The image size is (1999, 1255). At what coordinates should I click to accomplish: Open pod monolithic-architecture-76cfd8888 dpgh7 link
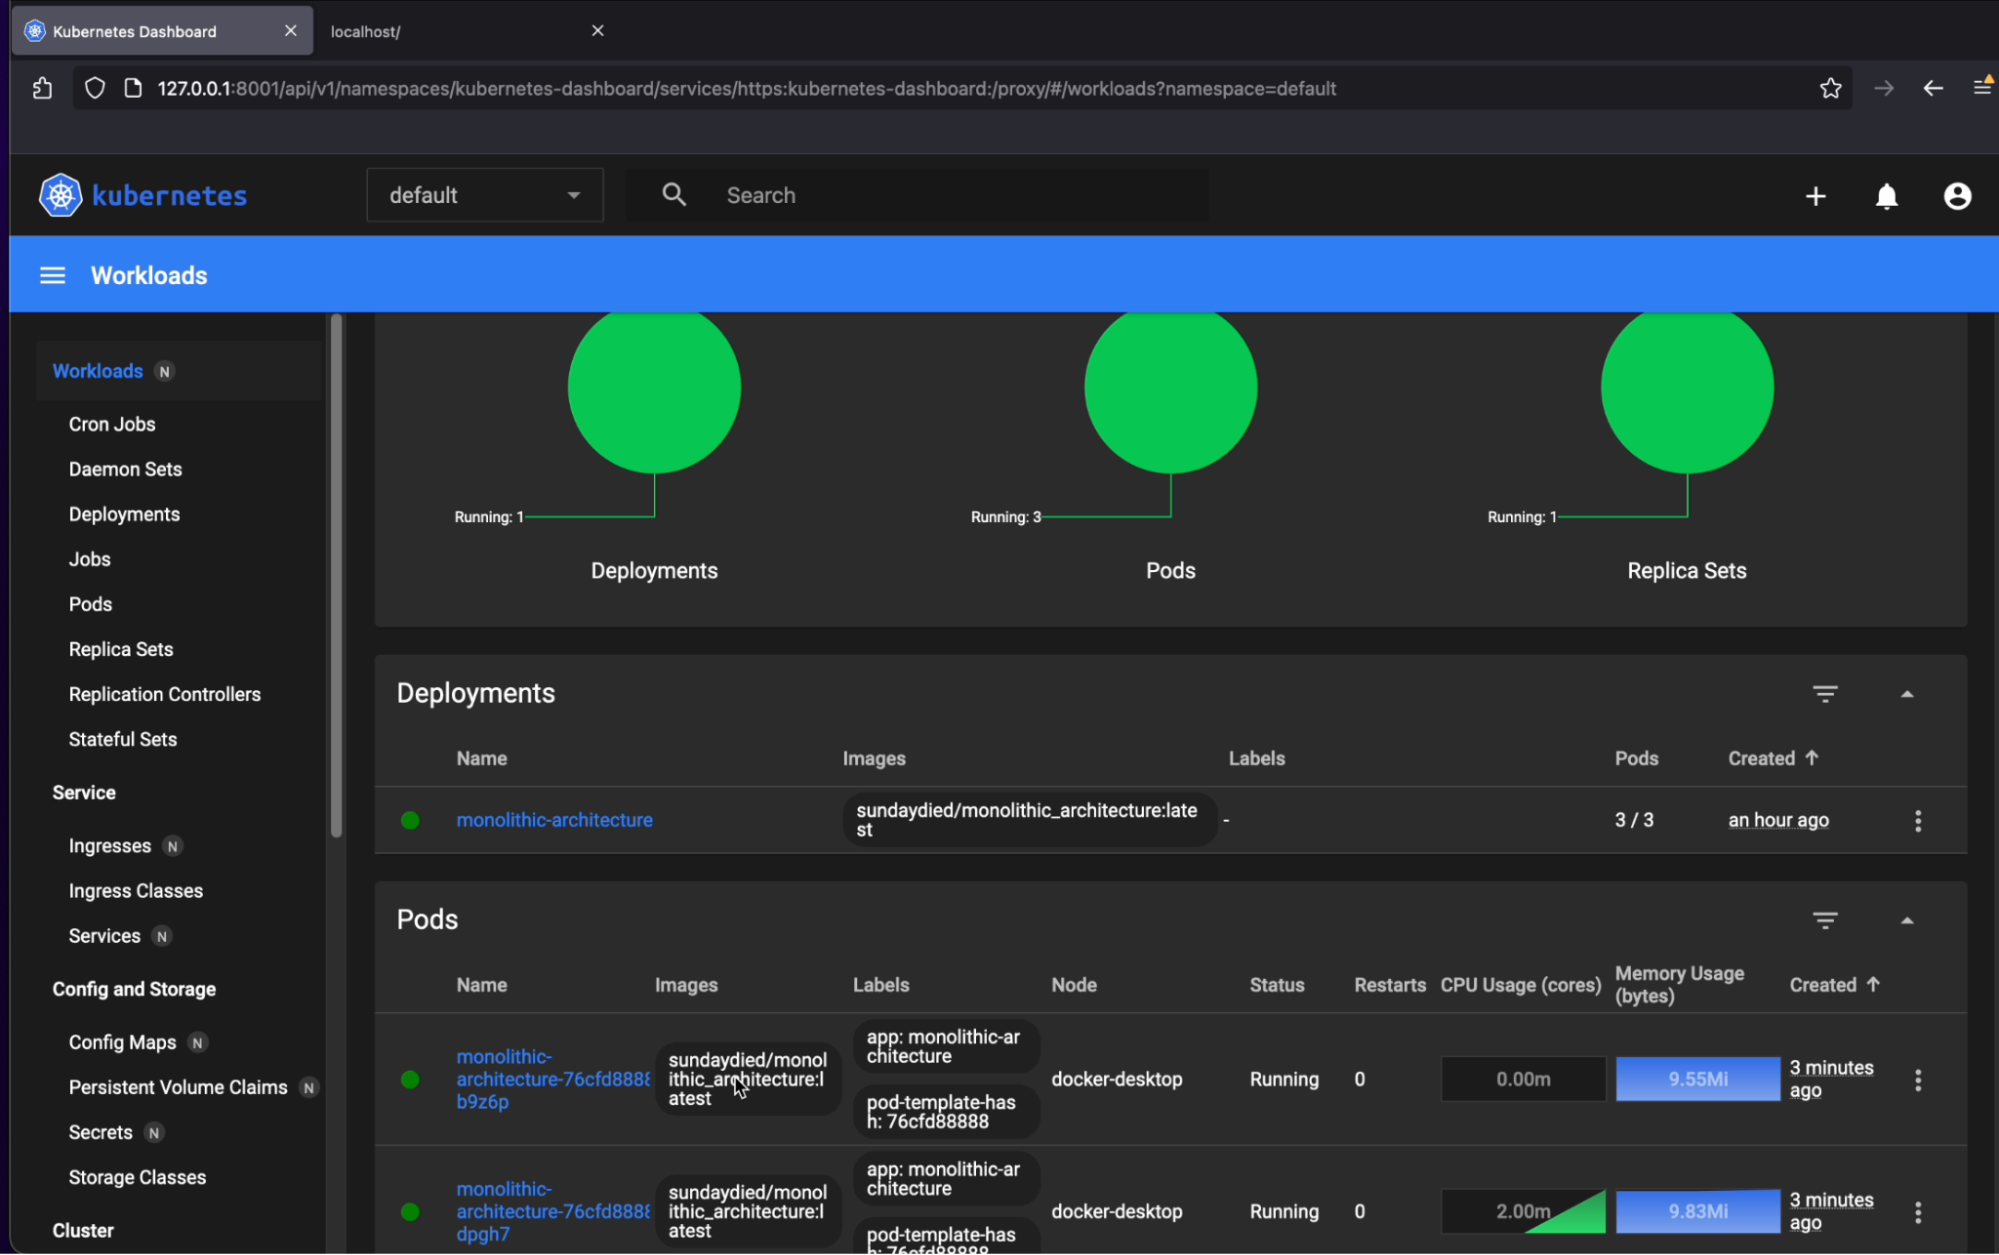point(552,1211)
